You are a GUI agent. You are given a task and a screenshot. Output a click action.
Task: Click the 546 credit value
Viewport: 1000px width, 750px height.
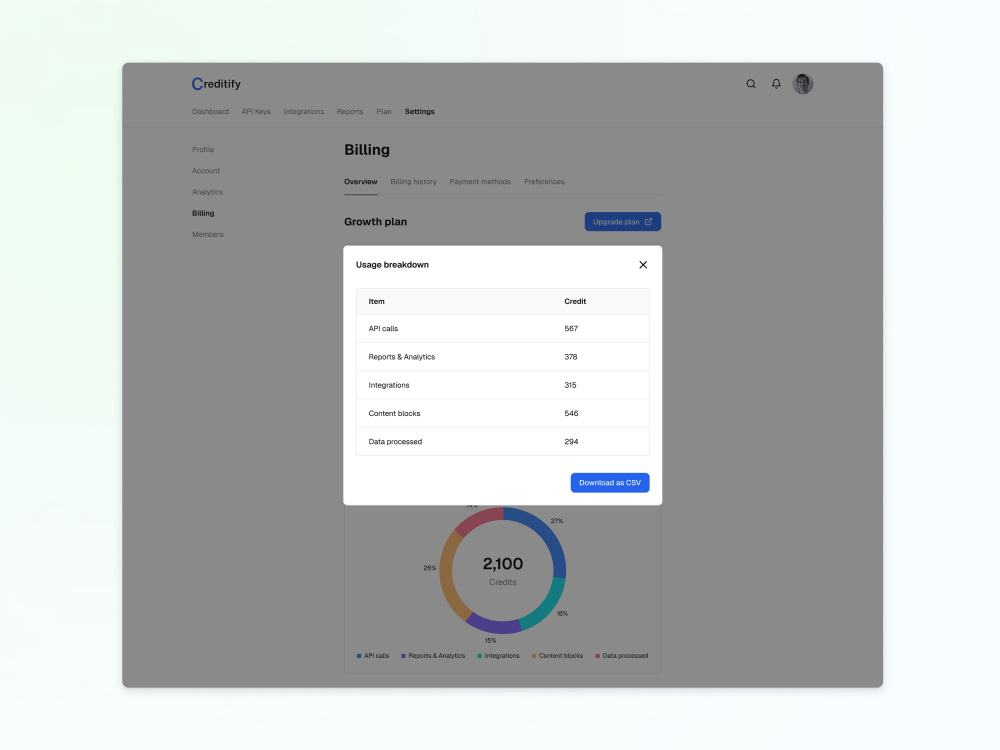coord(571,413)
